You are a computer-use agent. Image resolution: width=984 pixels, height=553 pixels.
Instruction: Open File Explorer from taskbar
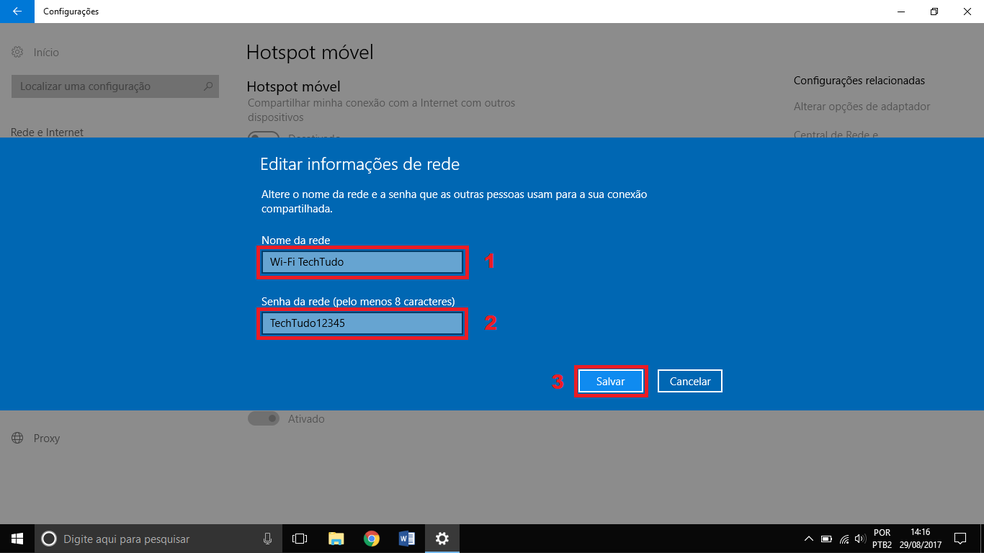point(336,539)
